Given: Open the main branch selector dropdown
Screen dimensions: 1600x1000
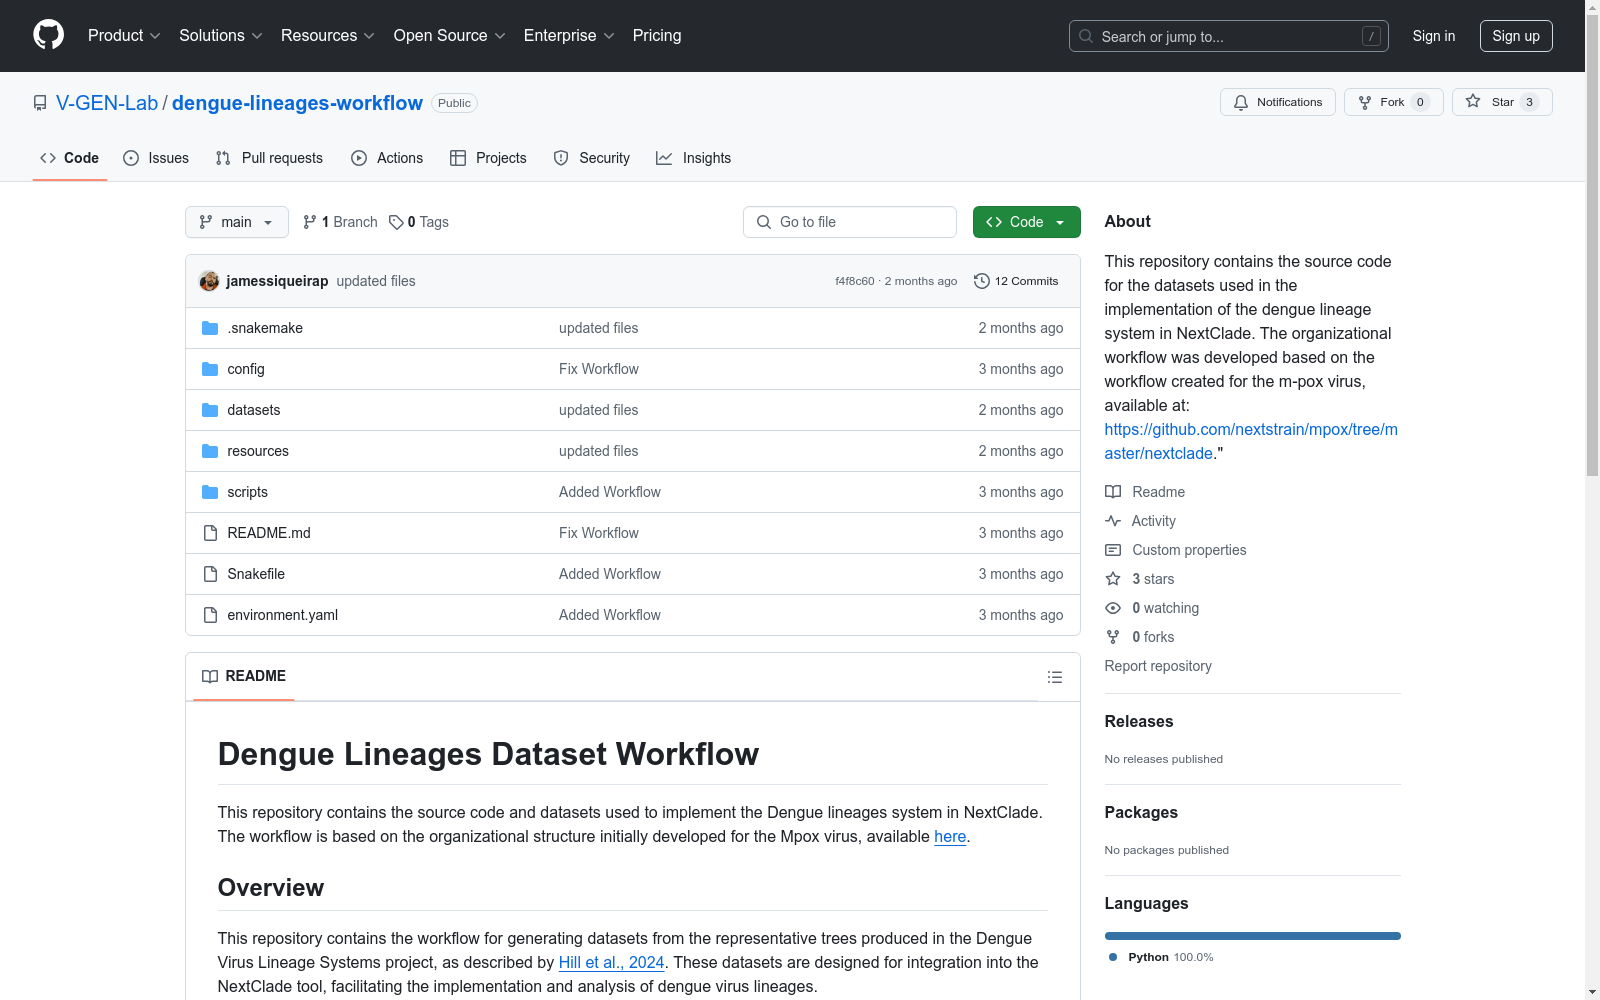Looking at the screenshot, I should [237, 222].
